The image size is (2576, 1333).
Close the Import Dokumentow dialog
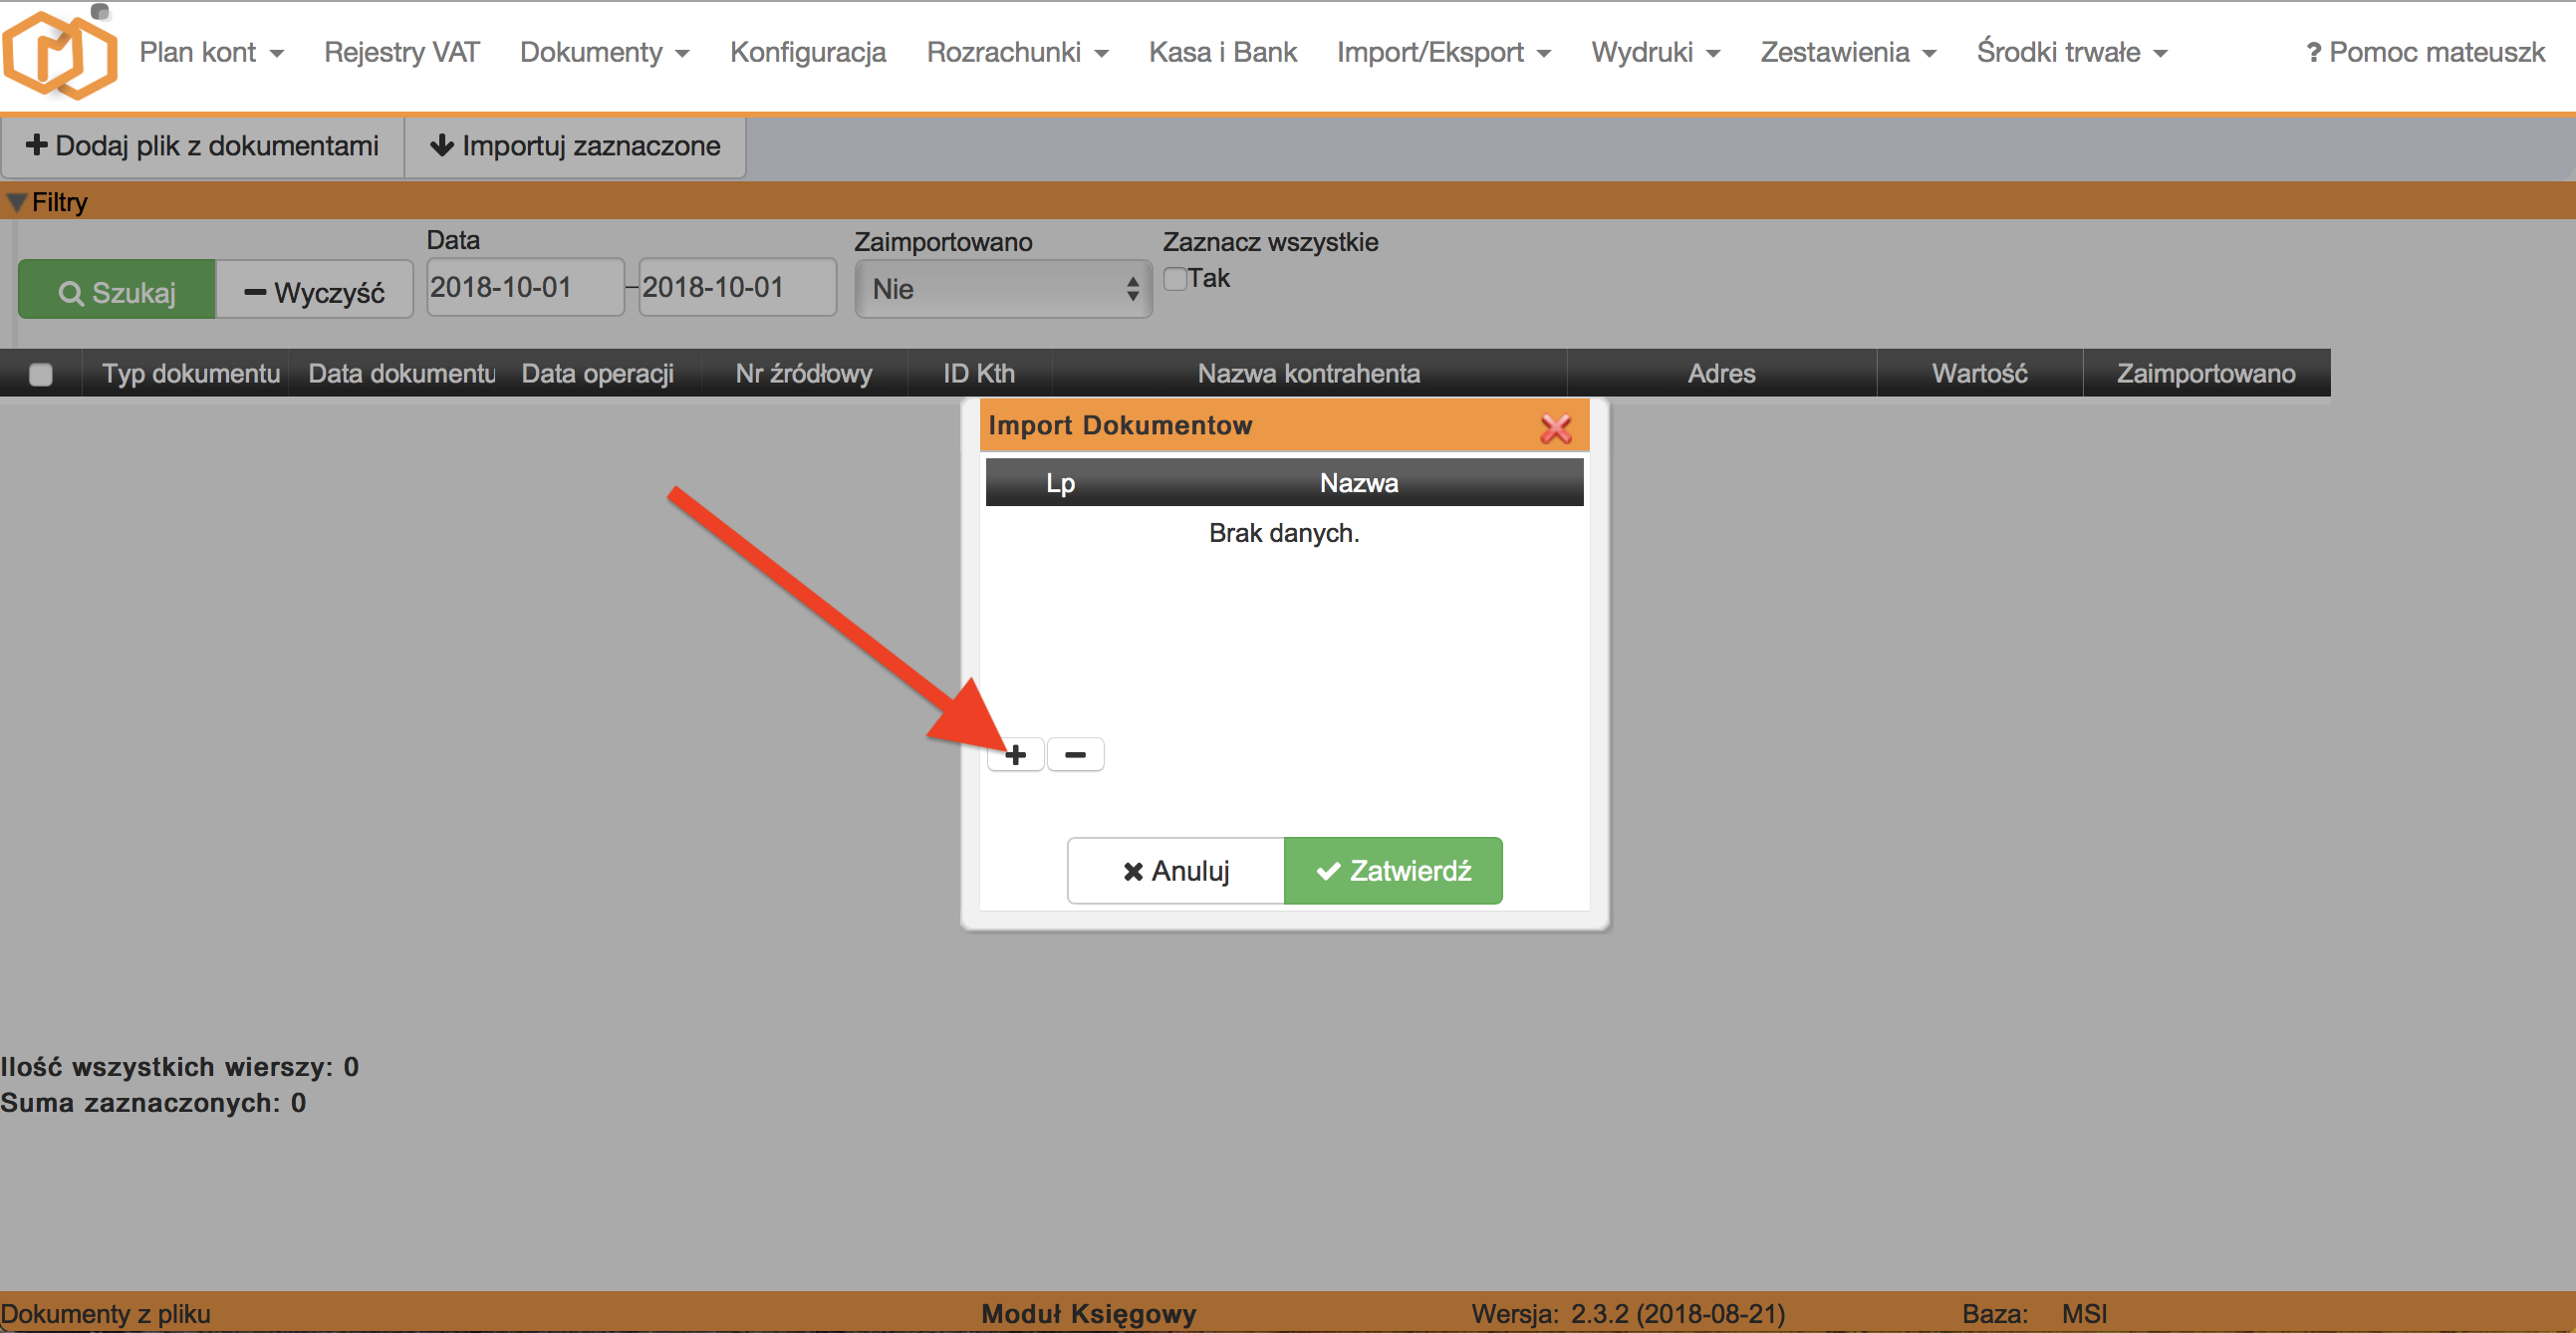[x=1557, y=426]
